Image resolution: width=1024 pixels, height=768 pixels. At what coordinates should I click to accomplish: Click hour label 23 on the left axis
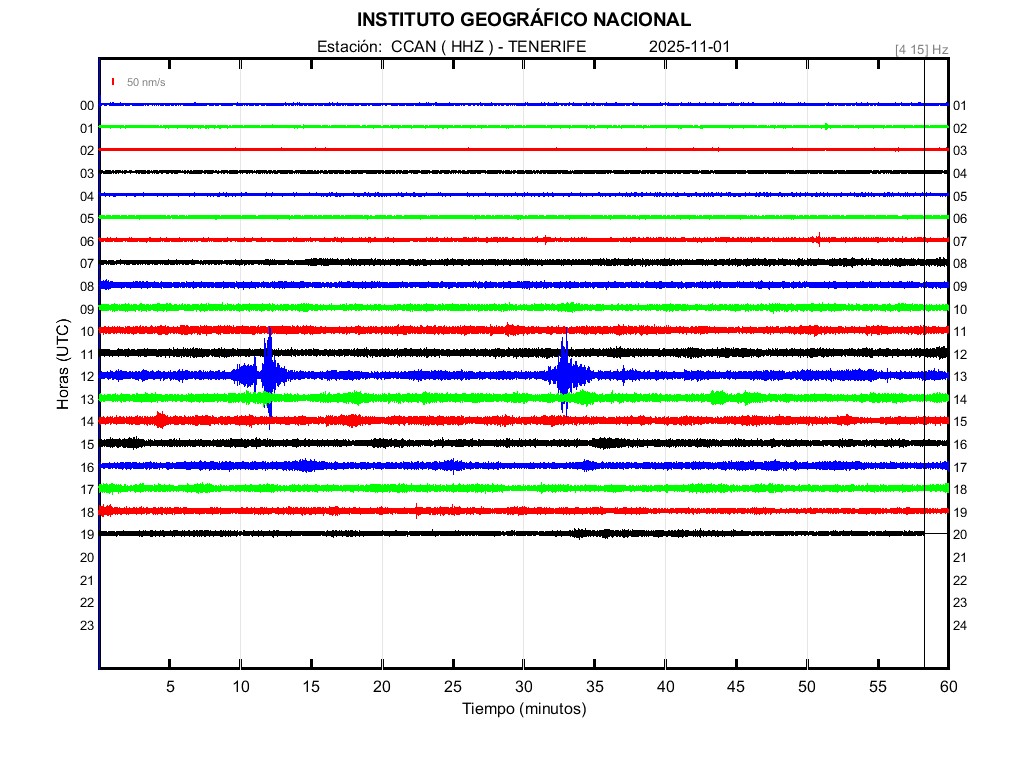pyautogui.click(x=87, y=626)
